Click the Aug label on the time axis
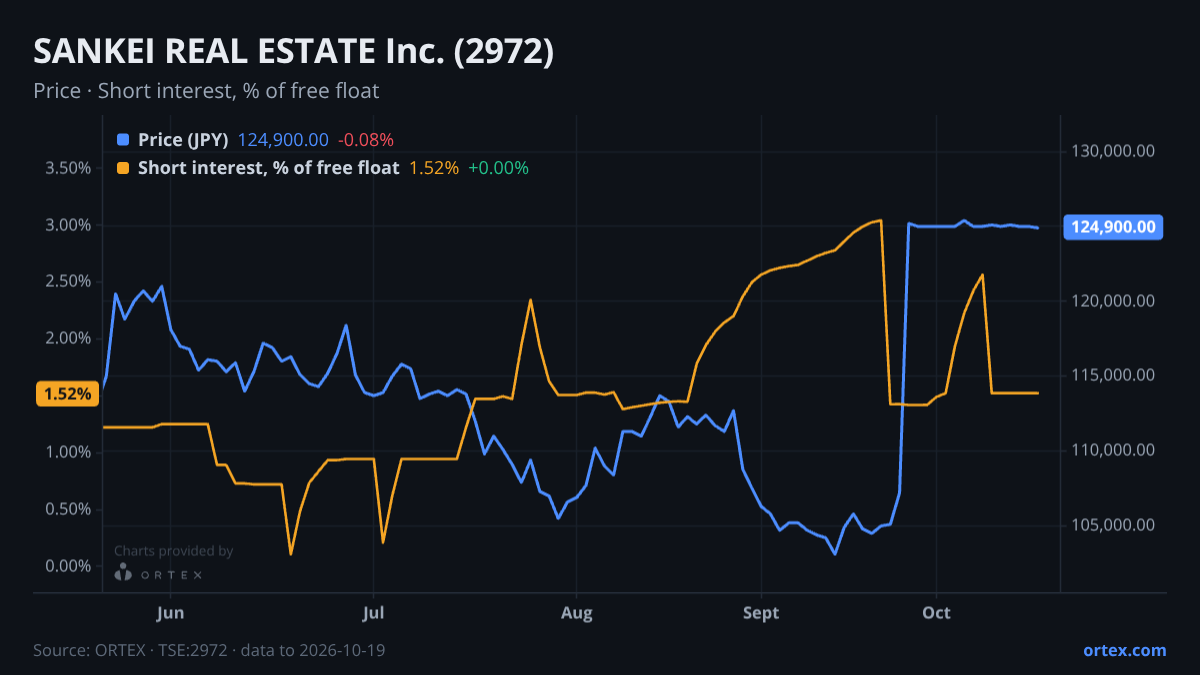The width and height of the screenshot is (1200, 675). (x=577, y=612)
